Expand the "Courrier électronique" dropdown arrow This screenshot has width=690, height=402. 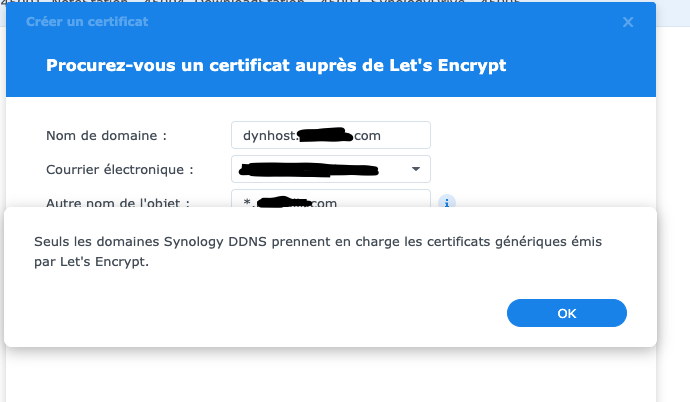click(416, 169)
